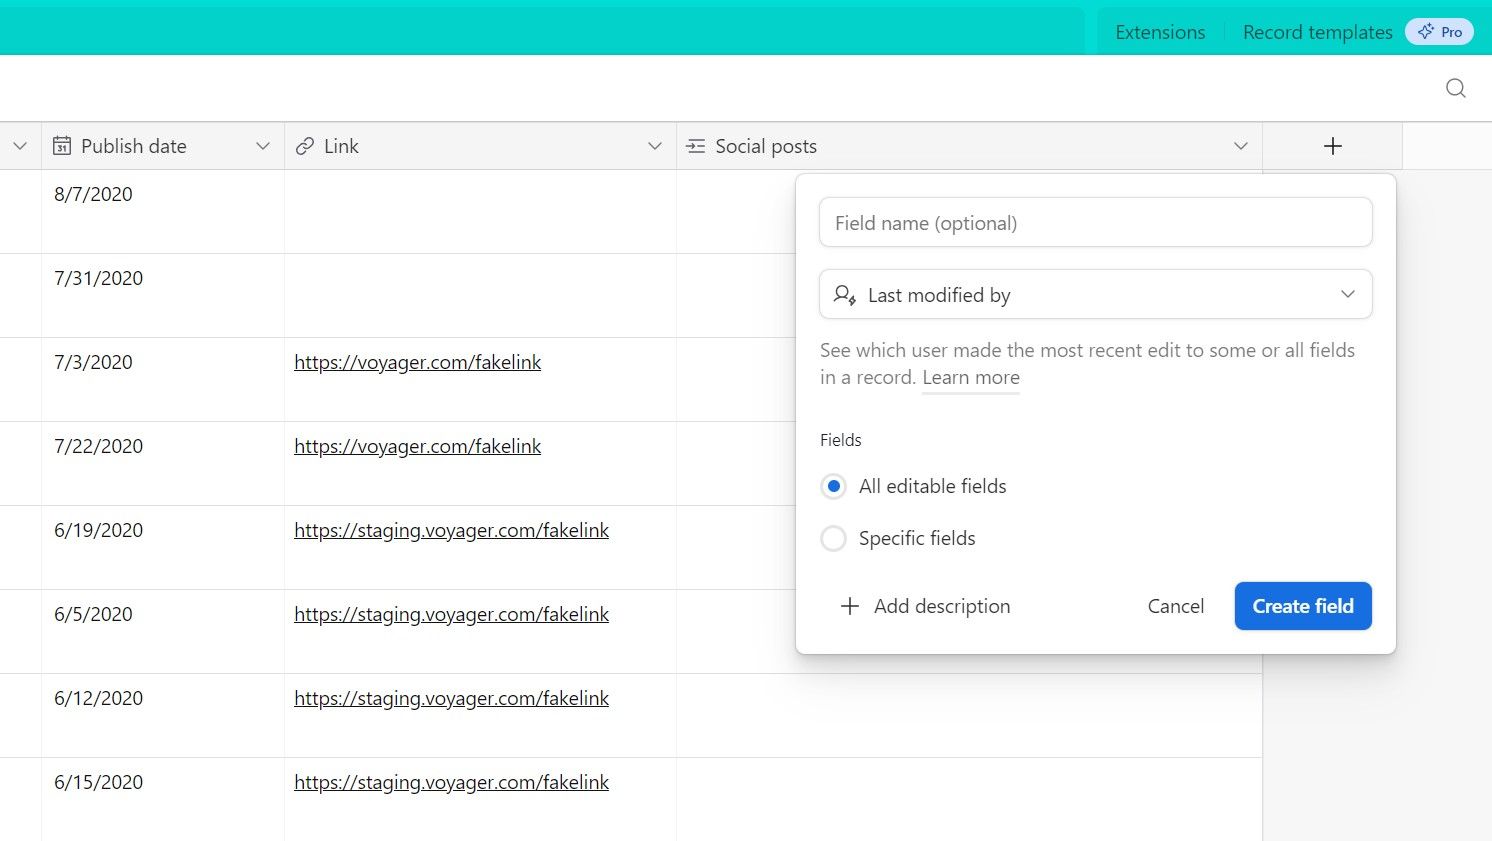Click the calendar icon on Publish date column
The height and width of the screenshot is (841, 1492).
tap(61, 146)
